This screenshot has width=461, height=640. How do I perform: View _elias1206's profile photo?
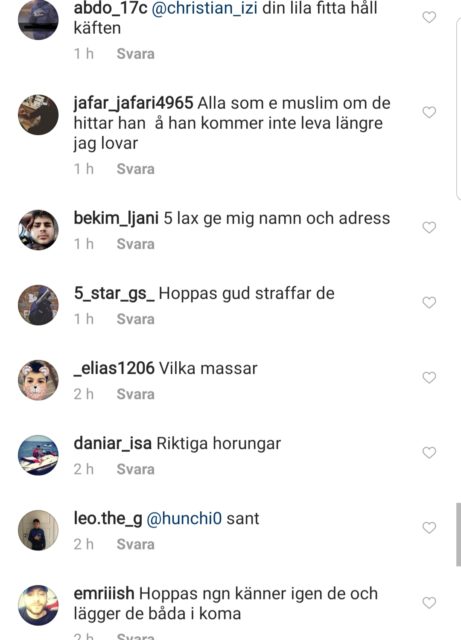(x=38, y=380)
